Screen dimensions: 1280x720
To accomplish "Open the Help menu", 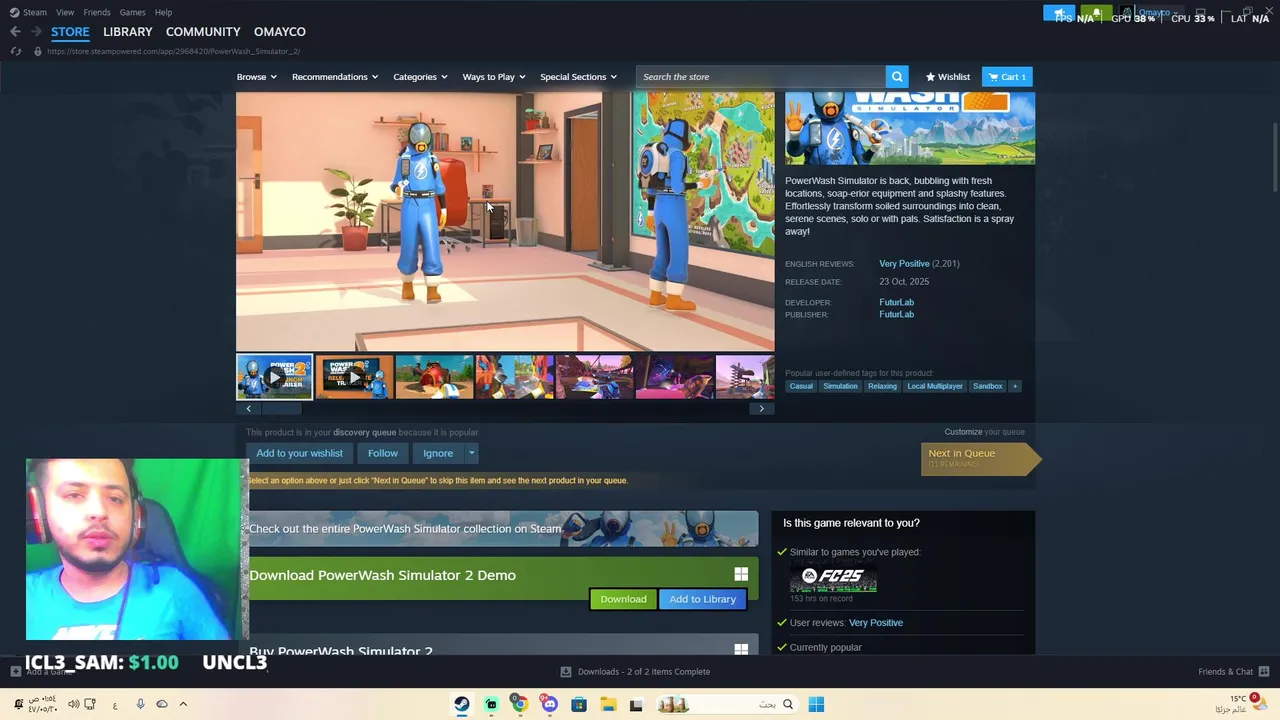I will (163, 12).
